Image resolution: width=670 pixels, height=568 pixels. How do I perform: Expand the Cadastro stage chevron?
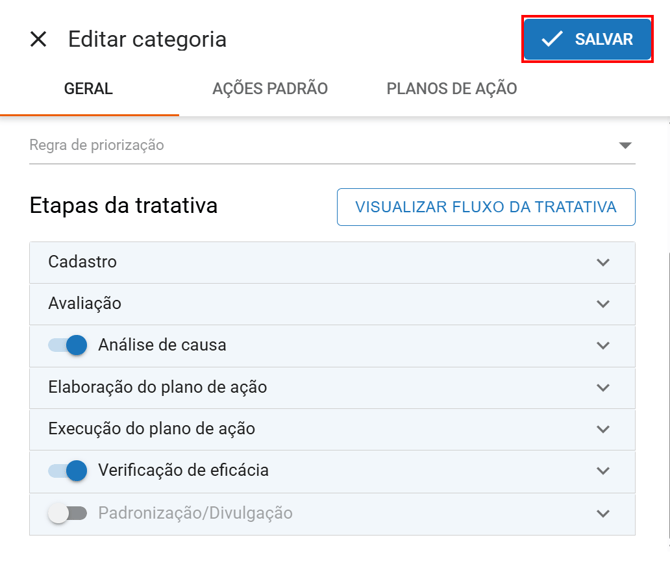coord(603,262)
